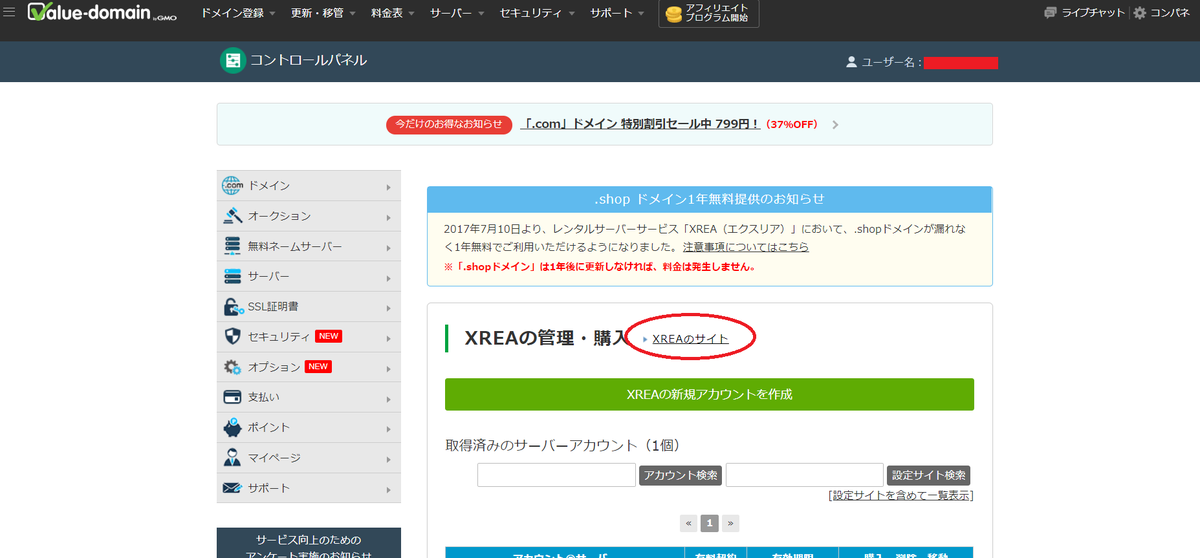Open the サポート top navigation dropdown
This screenshot has height=558, width=1200.
click(618, 13)
